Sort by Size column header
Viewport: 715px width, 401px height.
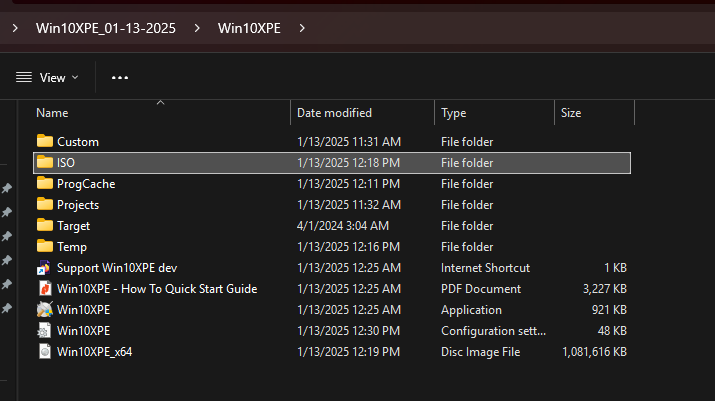(571, 113)
